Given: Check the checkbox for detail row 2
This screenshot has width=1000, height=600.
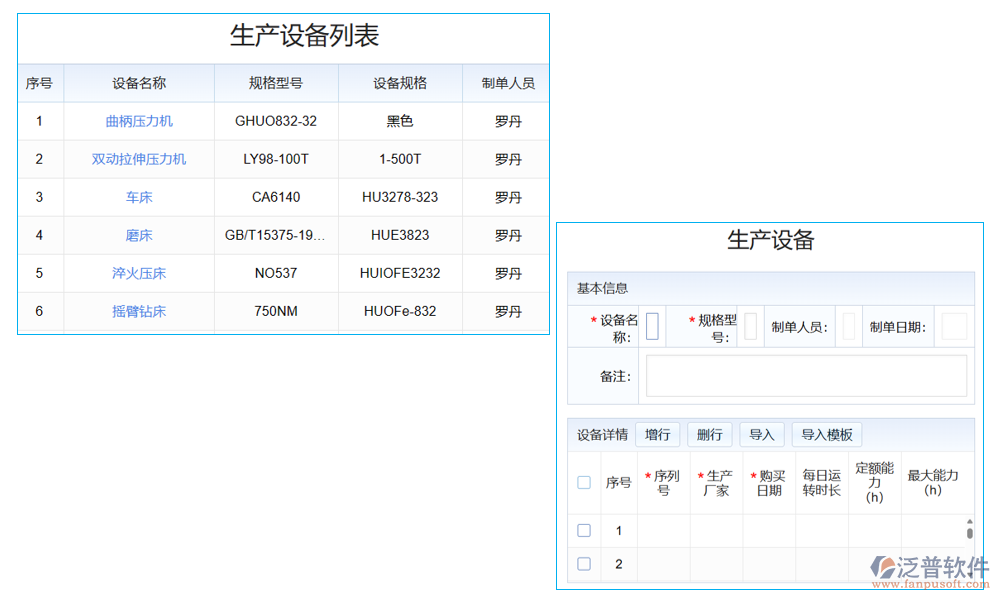Looking at the screenshot, I should pos(584,563).
